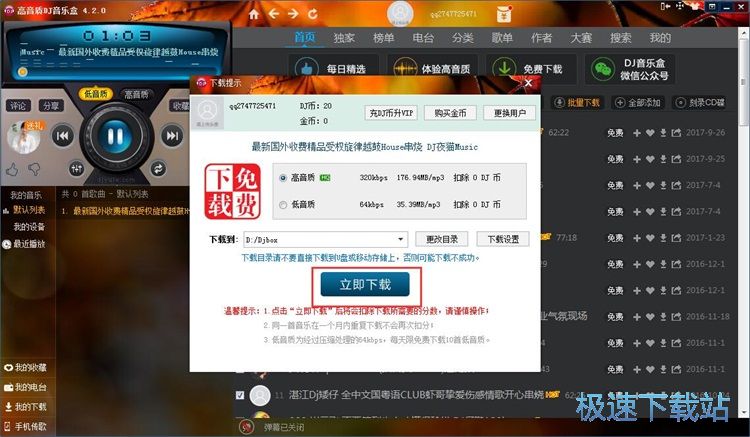
Task: Move the playback progress knob
Action: click(x=22, y=72)
